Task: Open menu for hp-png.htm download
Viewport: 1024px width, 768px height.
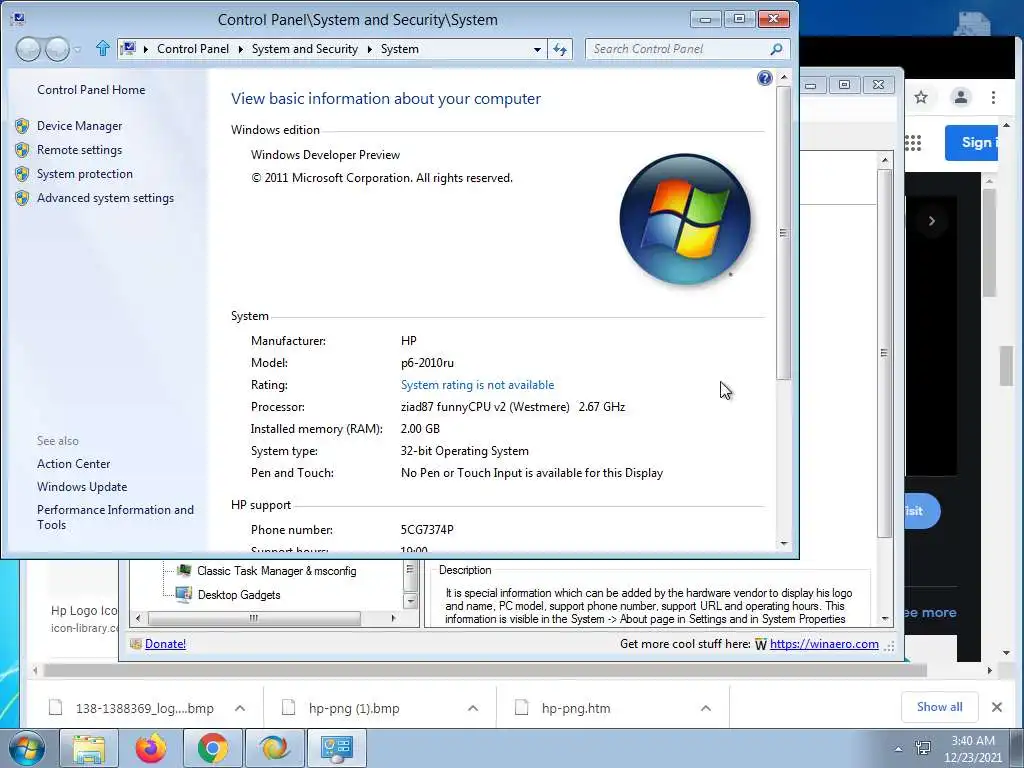Action: point(706,708)
